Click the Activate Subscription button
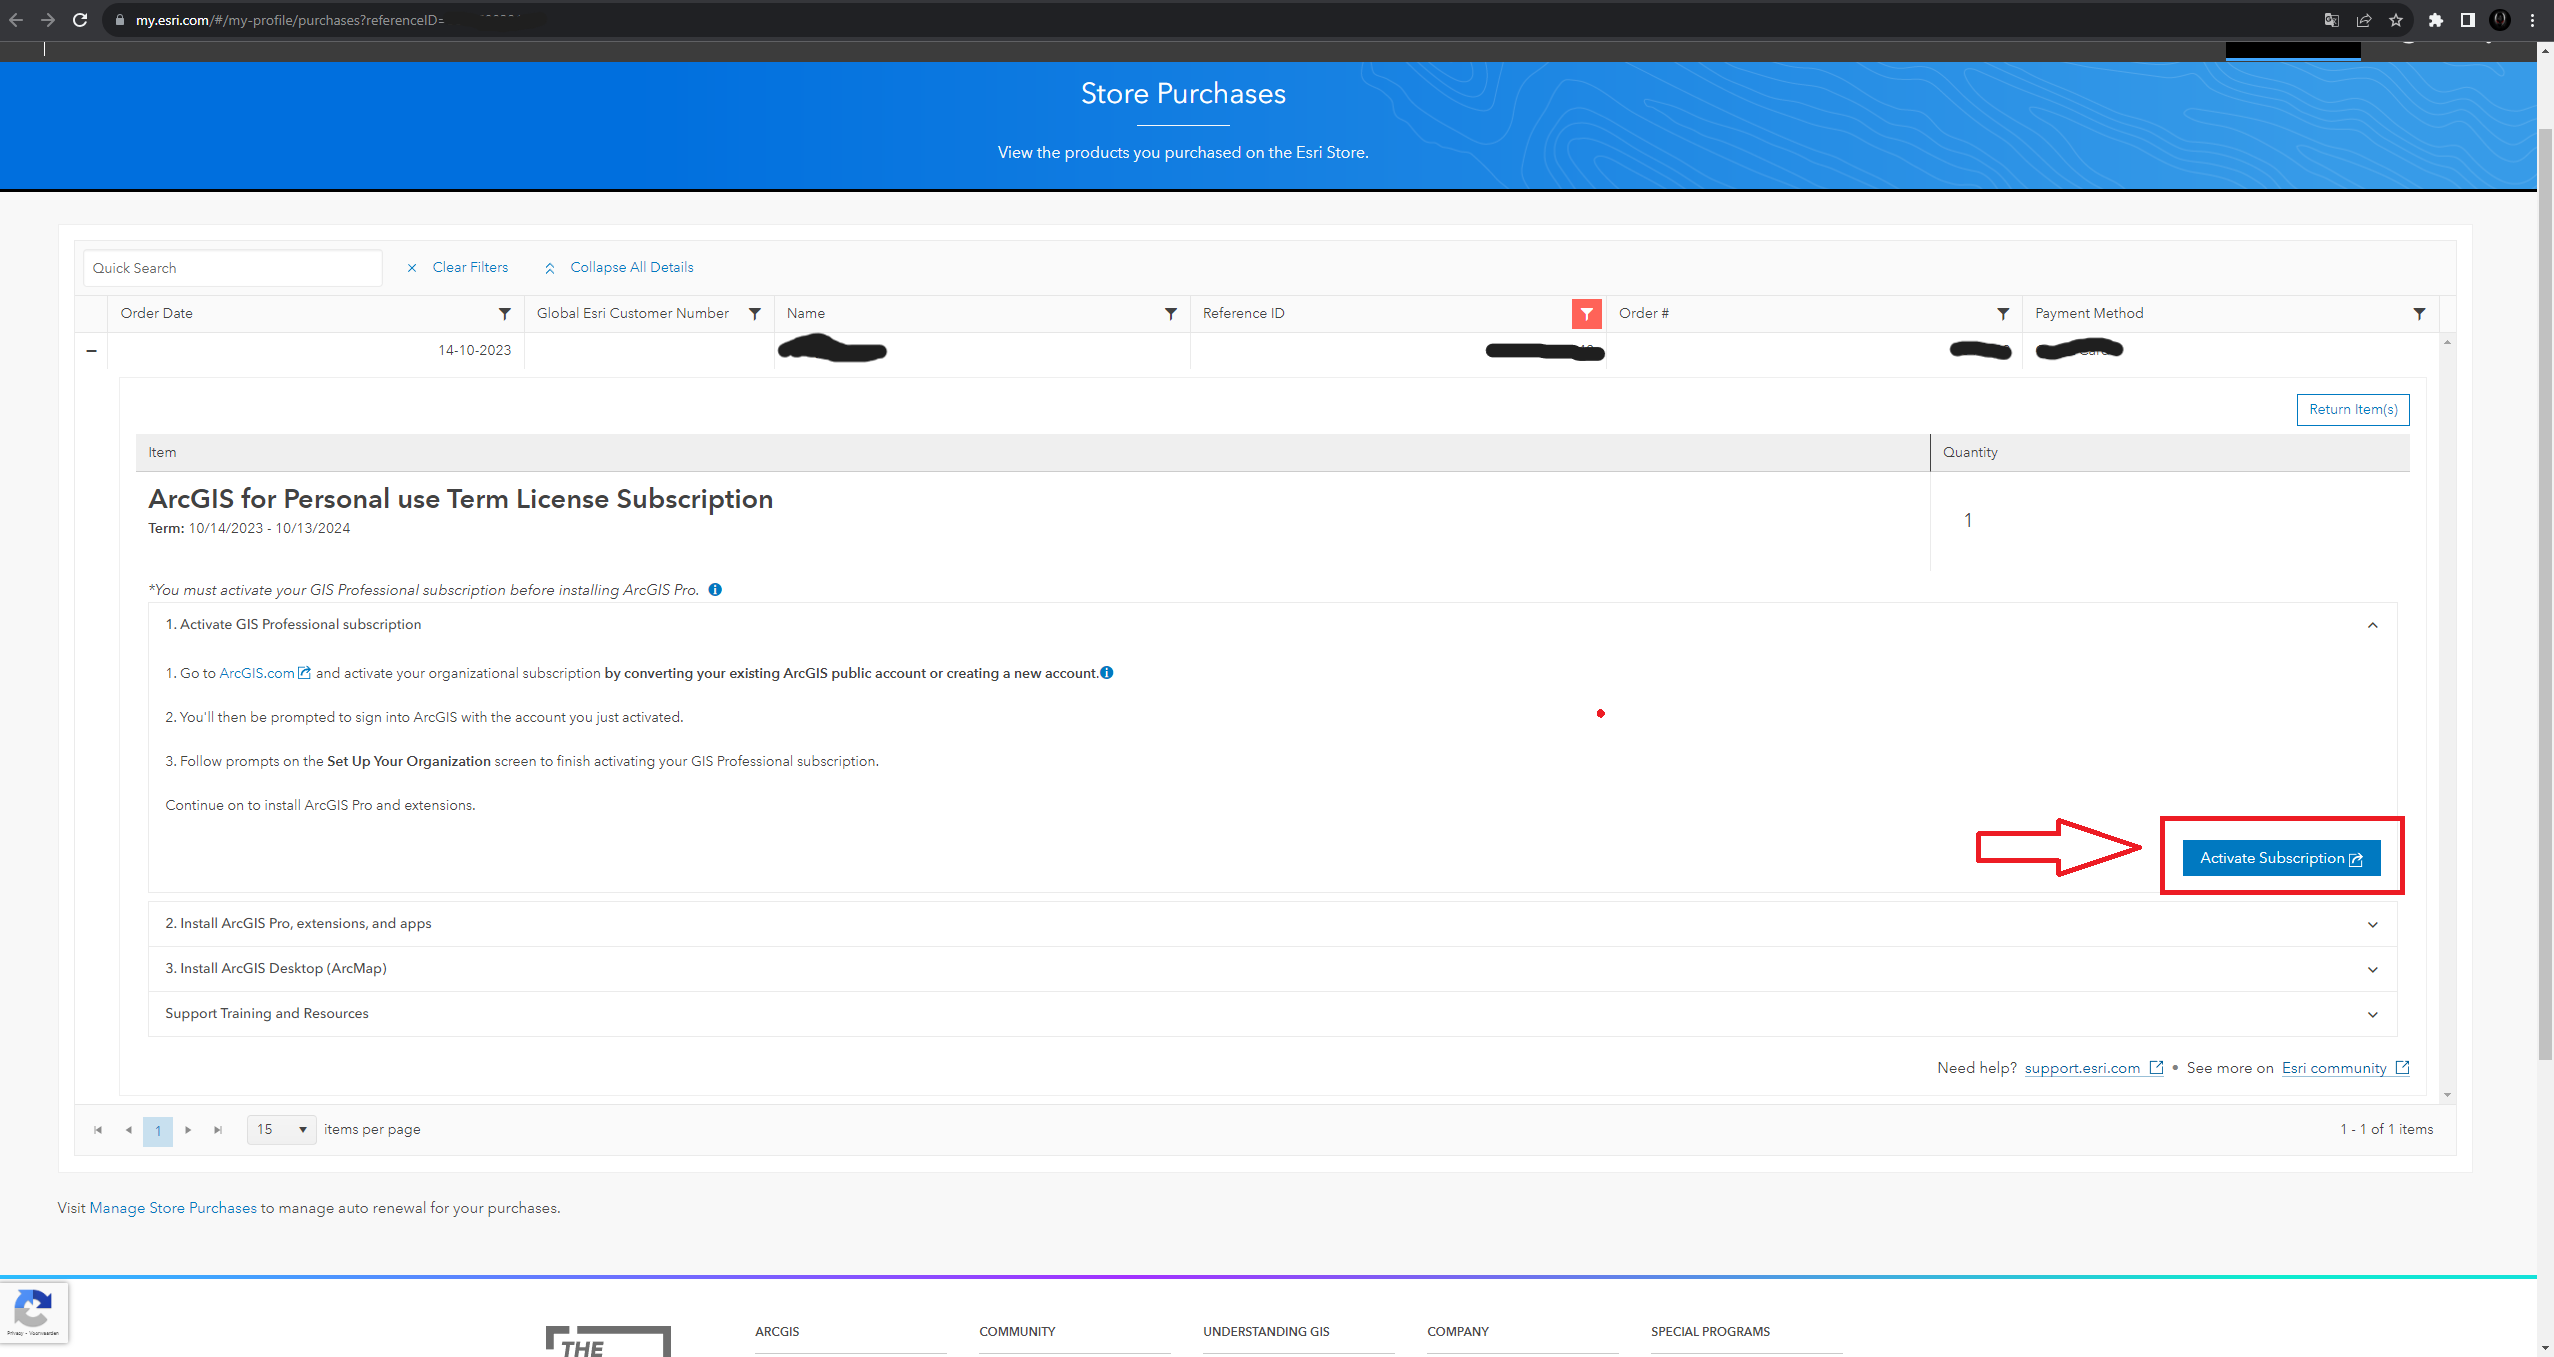The image size is (2554, 1357). coord(2281,857)
